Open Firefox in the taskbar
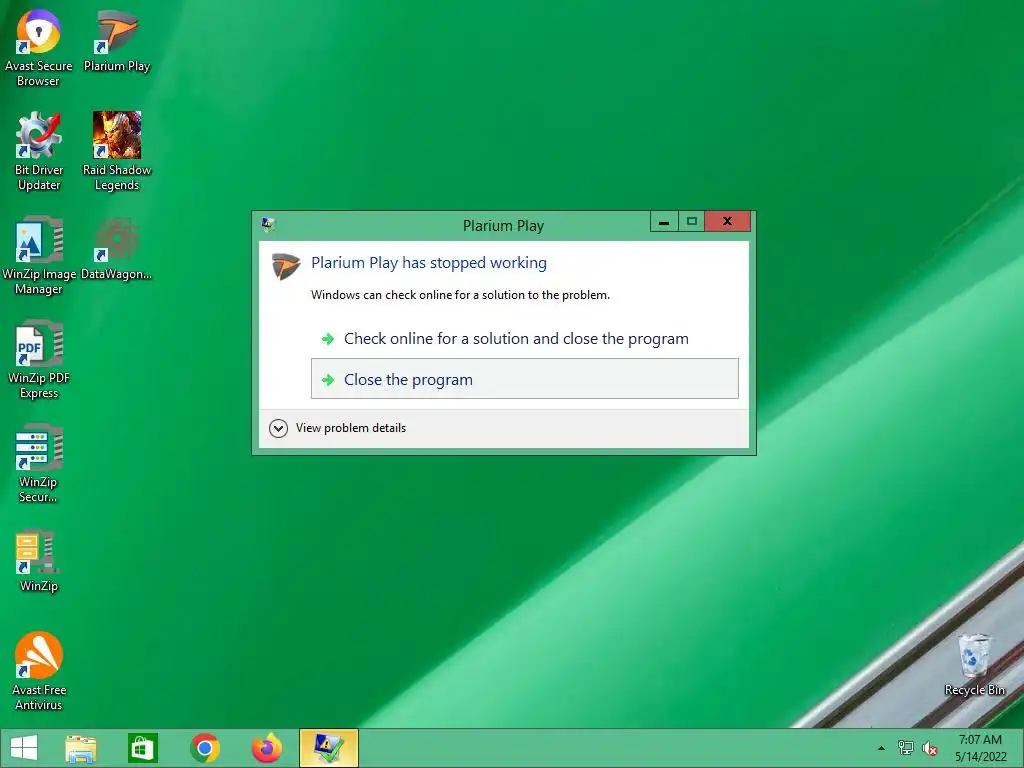Viewport: 1024px width, 768px height. [266, 748]
